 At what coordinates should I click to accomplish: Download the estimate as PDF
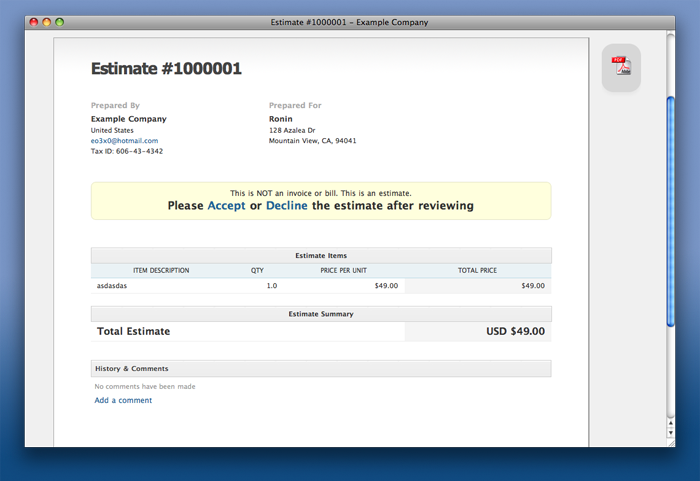(x=621, y=67)
